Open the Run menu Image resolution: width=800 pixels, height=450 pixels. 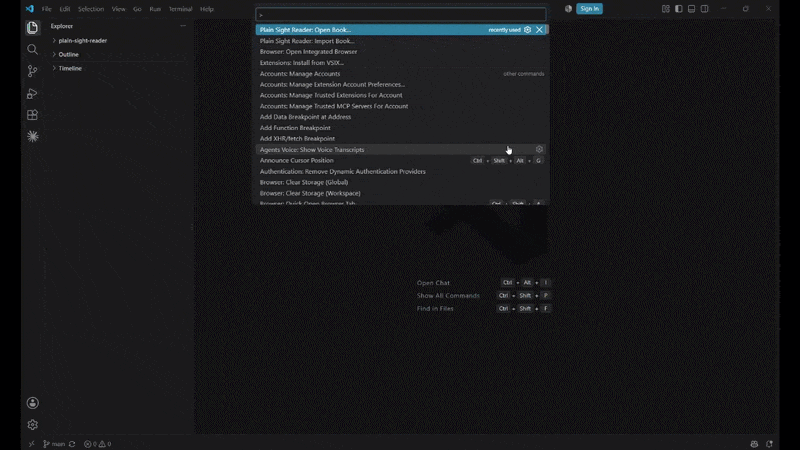(155, 9)
